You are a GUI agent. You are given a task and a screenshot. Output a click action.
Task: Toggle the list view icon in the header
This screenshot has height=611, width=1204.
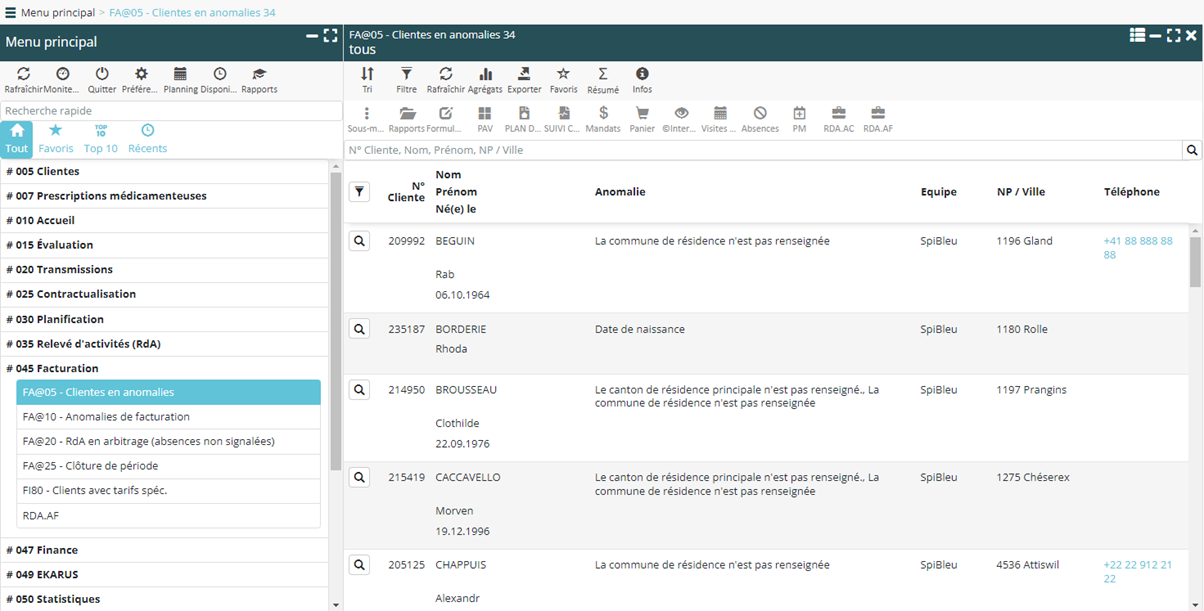click(x=1137, y=35)
